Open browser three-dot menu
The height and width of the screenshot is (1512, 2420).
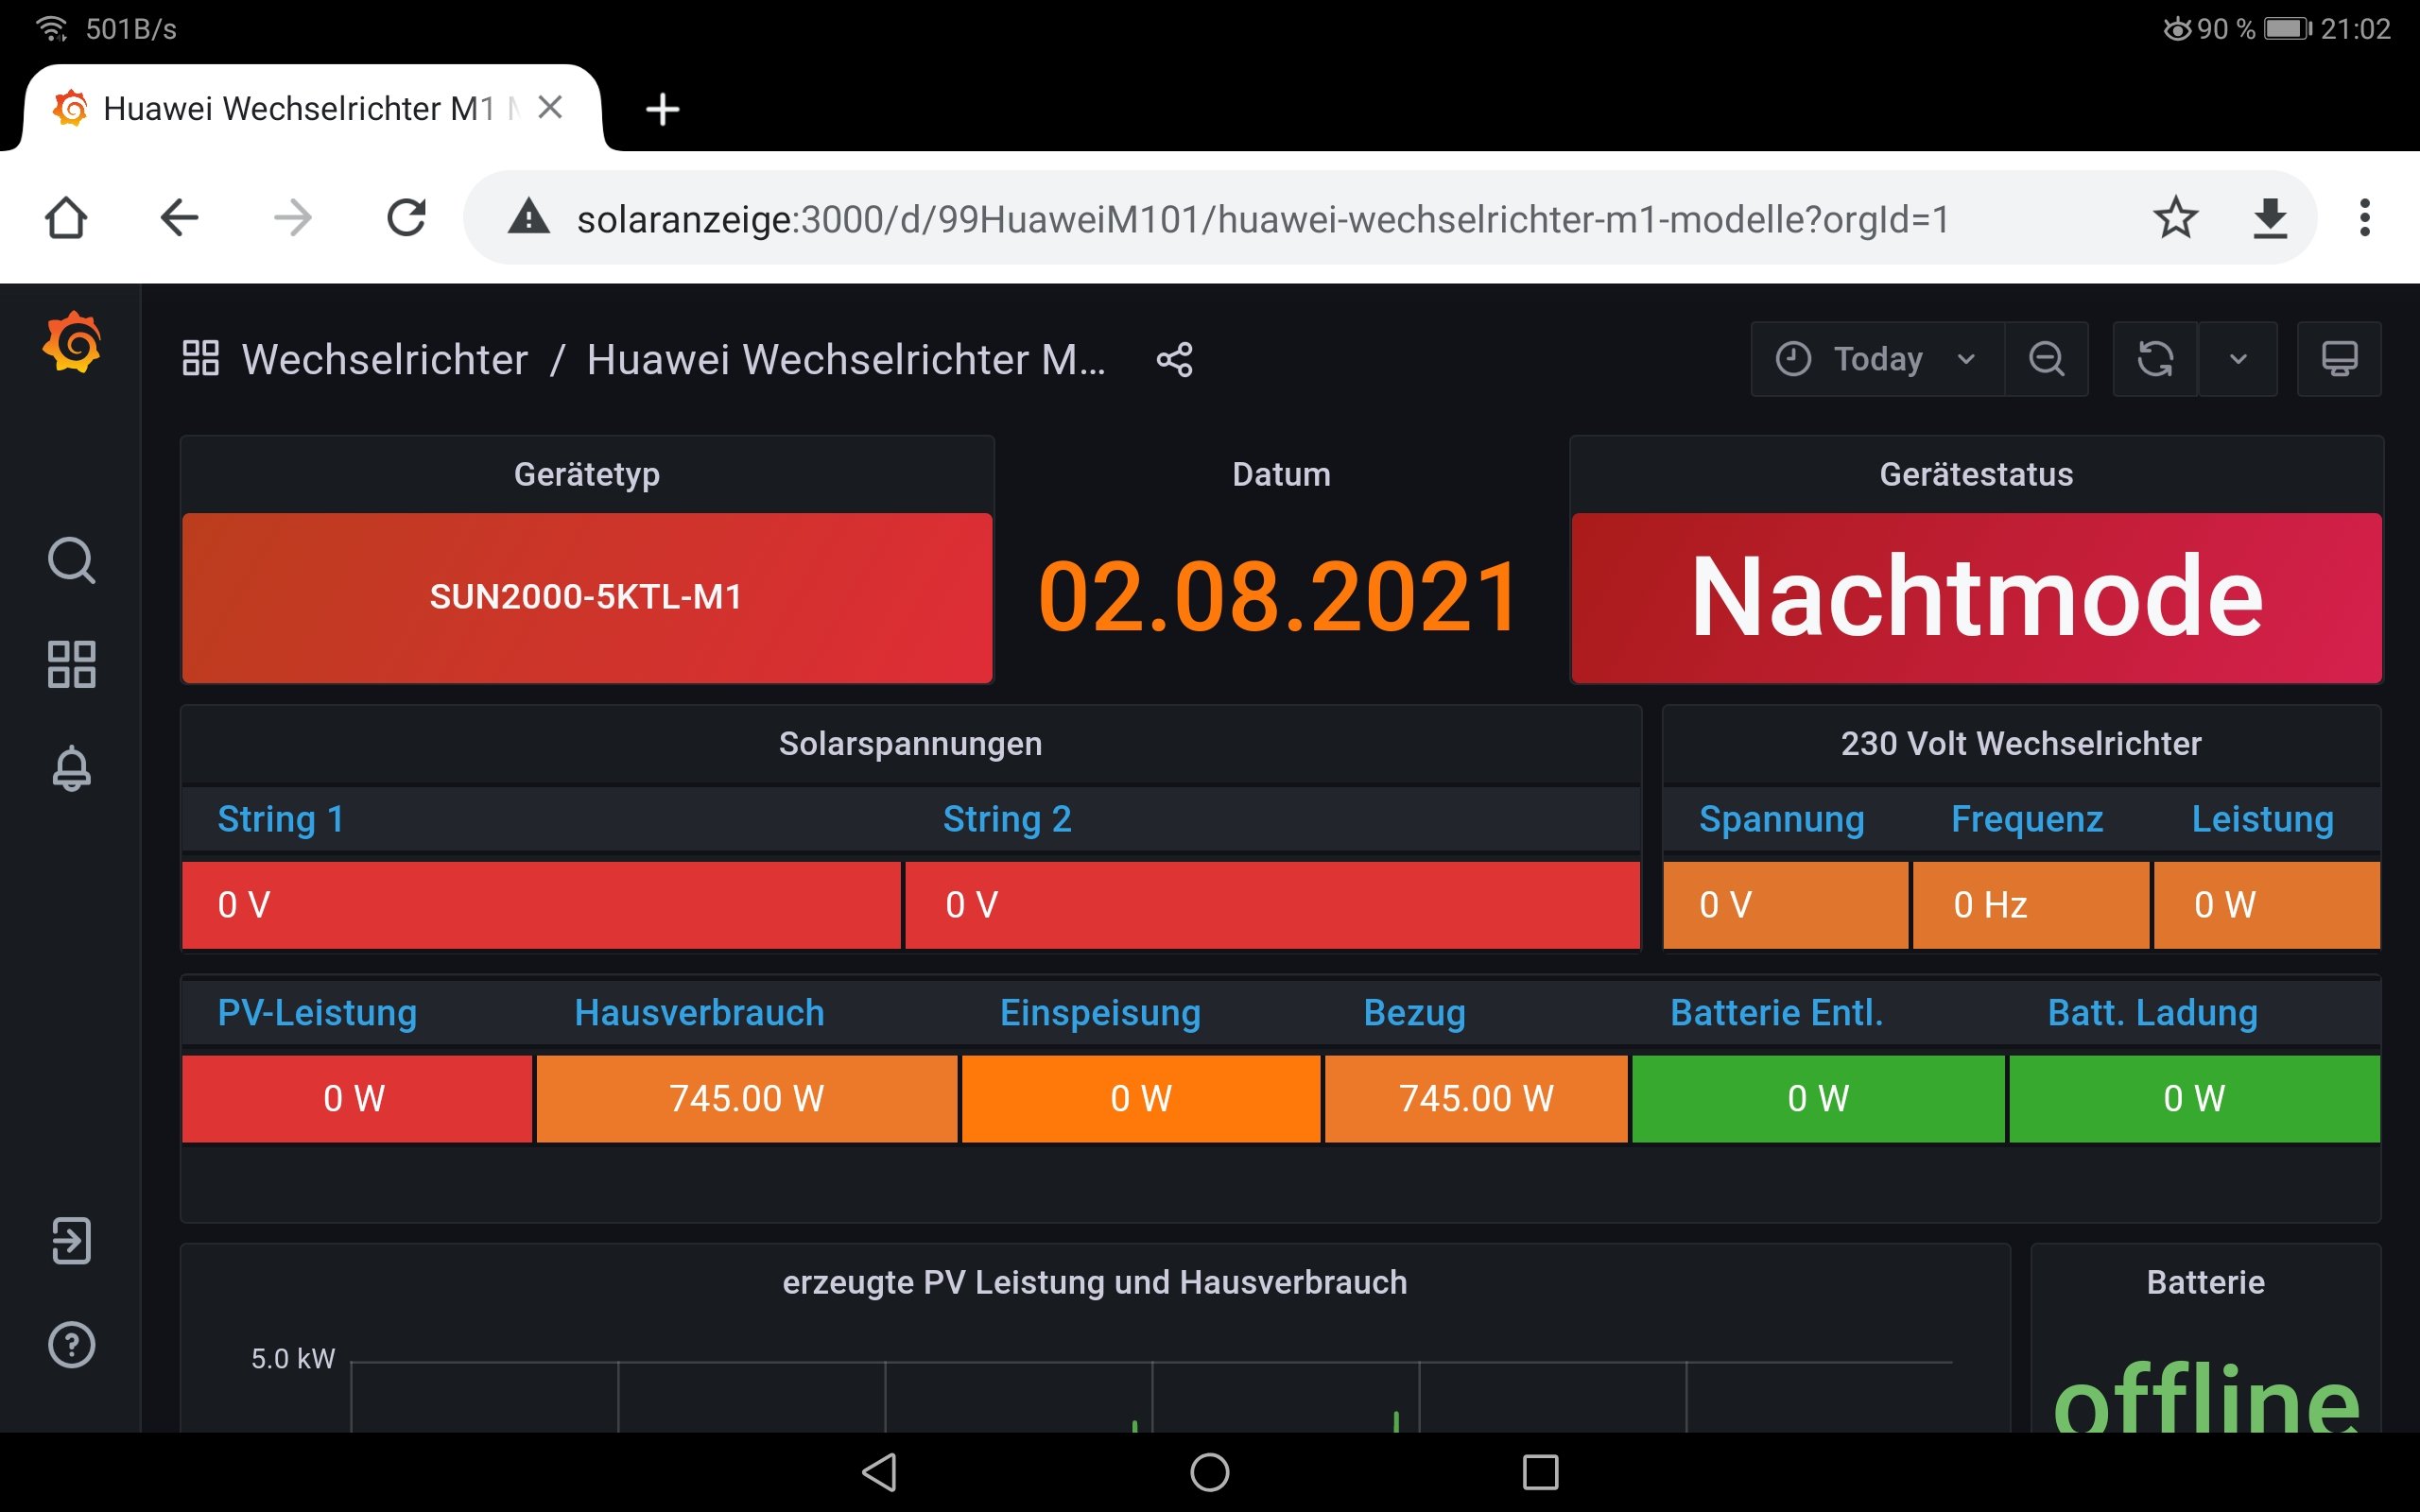(x=2365, y=218)
